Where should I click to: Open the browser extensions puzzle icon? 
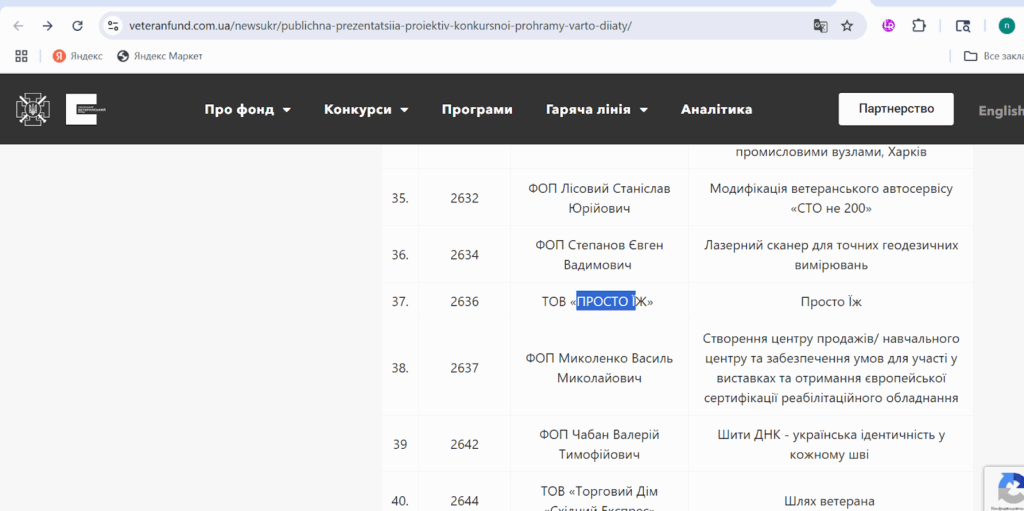[919, 26]
